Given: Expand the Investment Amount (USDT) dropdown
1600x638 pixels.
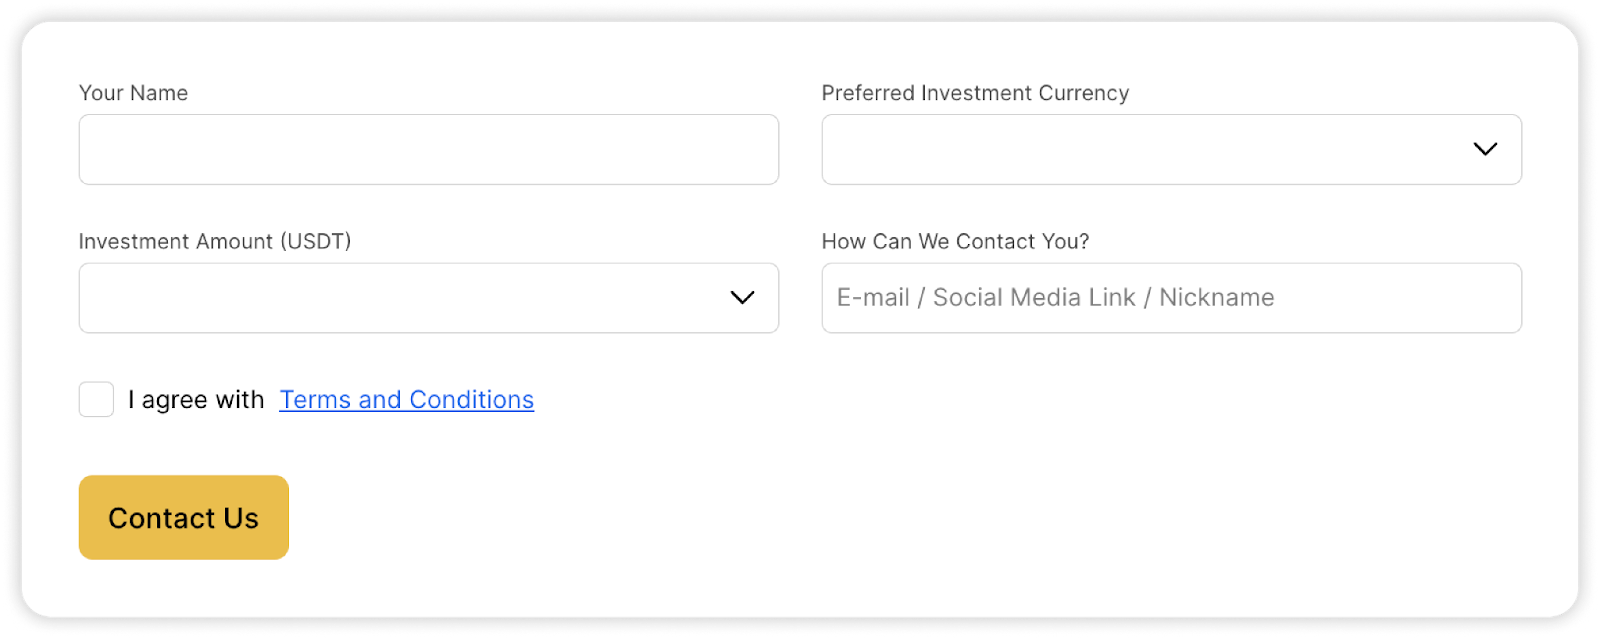Looking at the screenshot, I should (428, 298).
